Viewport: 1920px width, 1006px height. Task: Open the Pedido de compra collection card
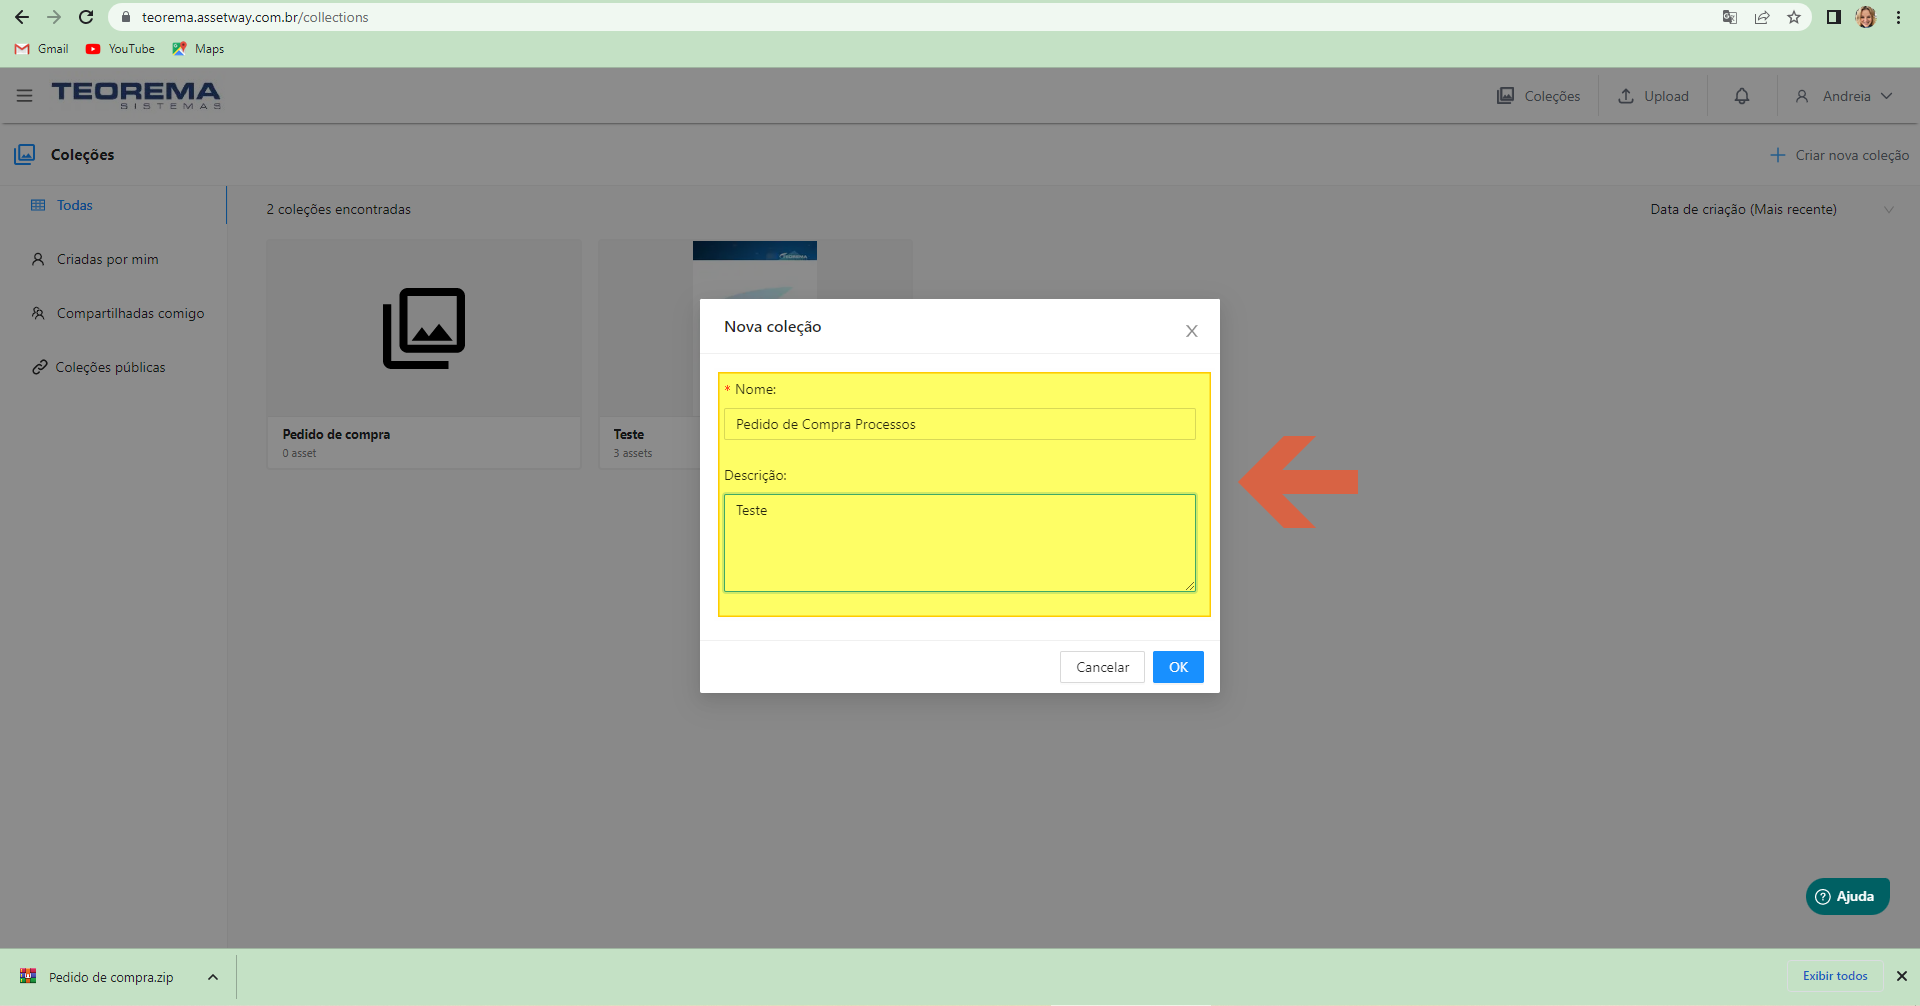tap(424, 354)
